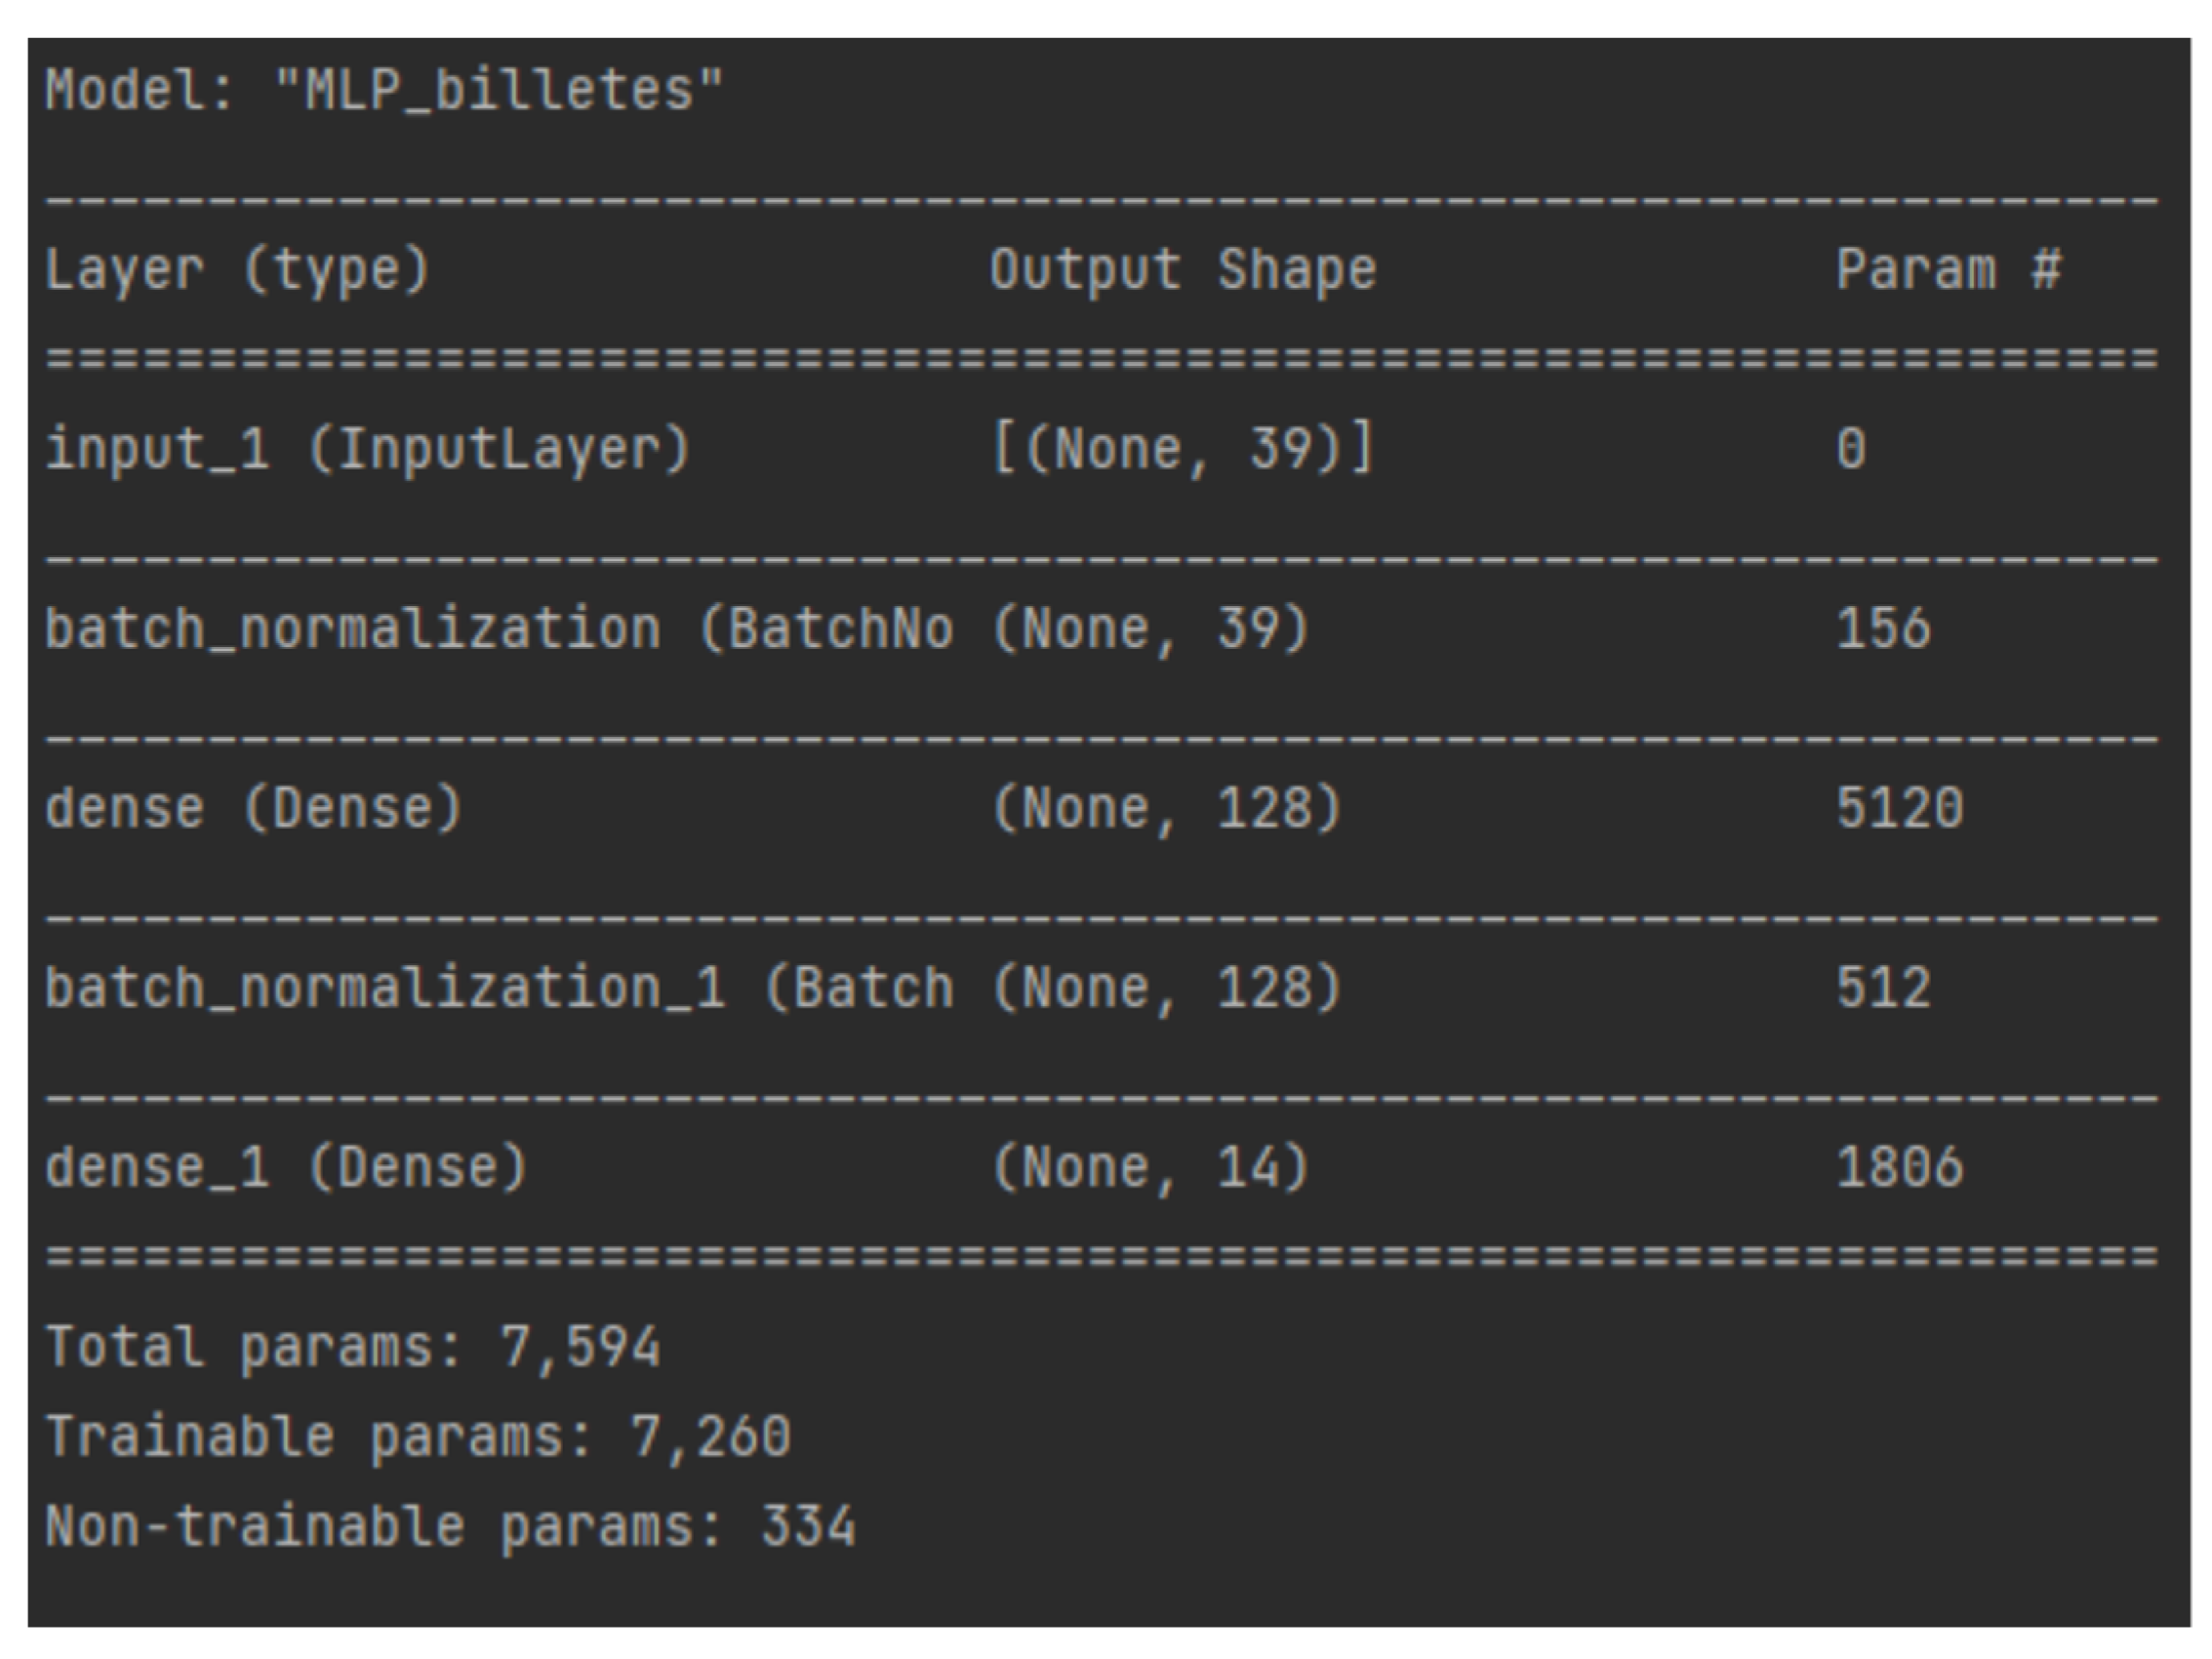Click the "Layer (type)" column header

click(x=237, y=270)
